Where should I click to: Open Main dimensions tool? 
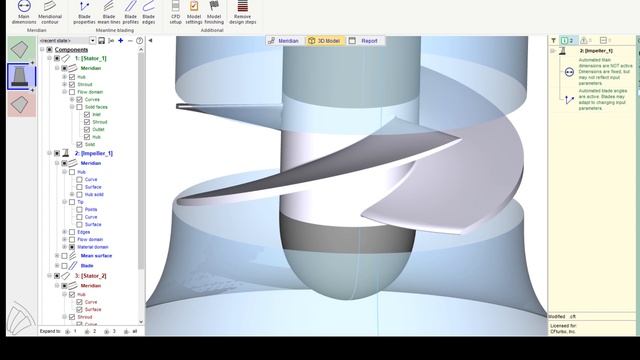[x=24, y=12]
